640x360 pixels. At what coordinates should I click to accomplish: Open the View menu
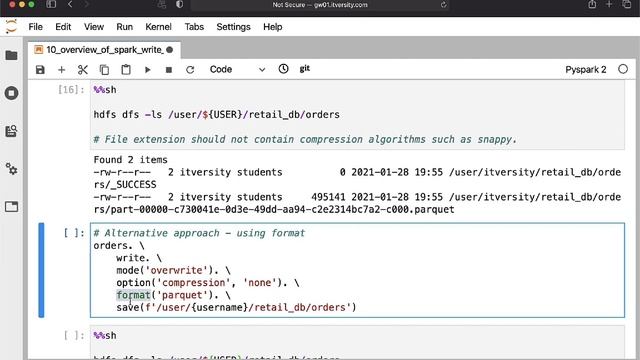pos(94,27)
